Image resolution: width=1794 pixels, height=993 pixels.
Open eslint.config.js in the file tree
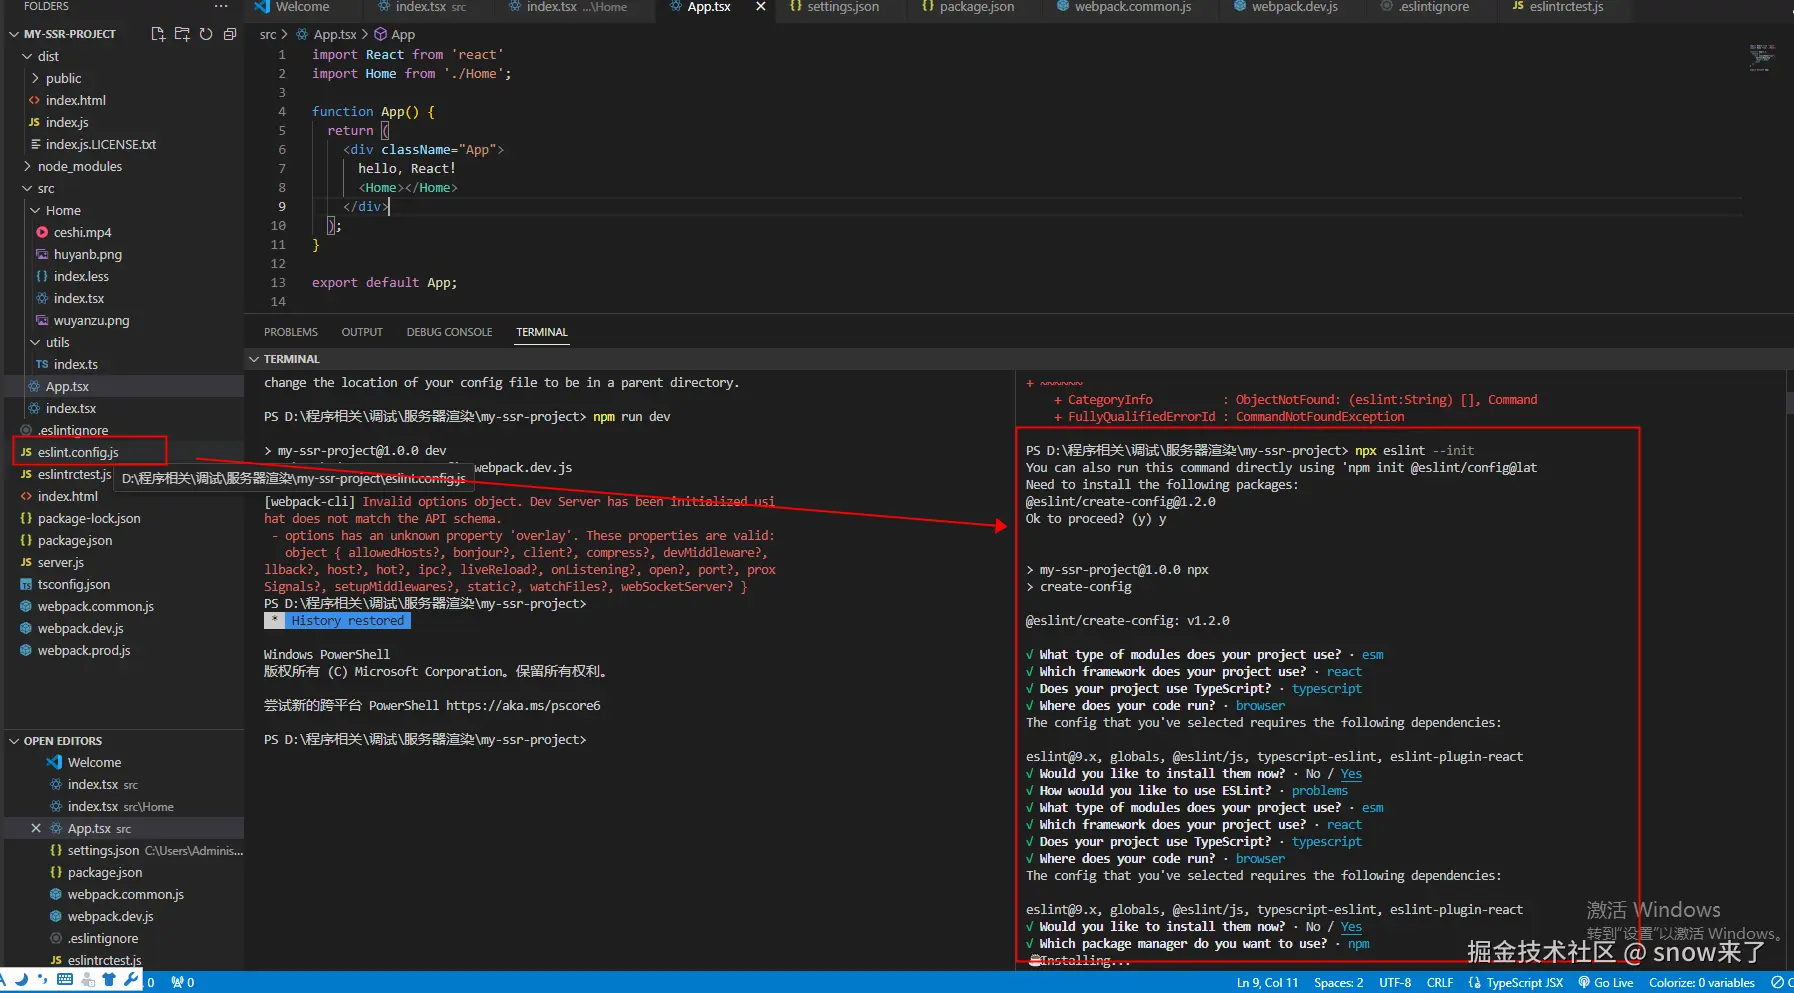click(78, 452)
